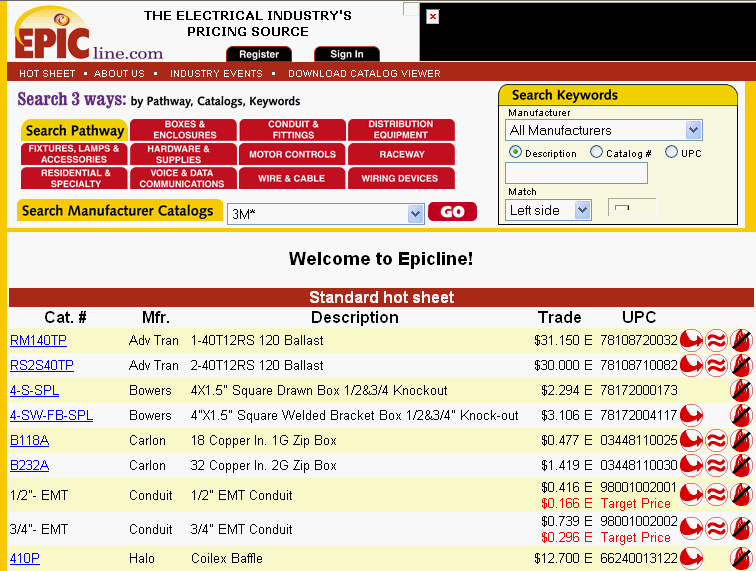This screenshot has width=756, height=571.
Task: Click the keyword search text field
Action: (x=576, y=173)
